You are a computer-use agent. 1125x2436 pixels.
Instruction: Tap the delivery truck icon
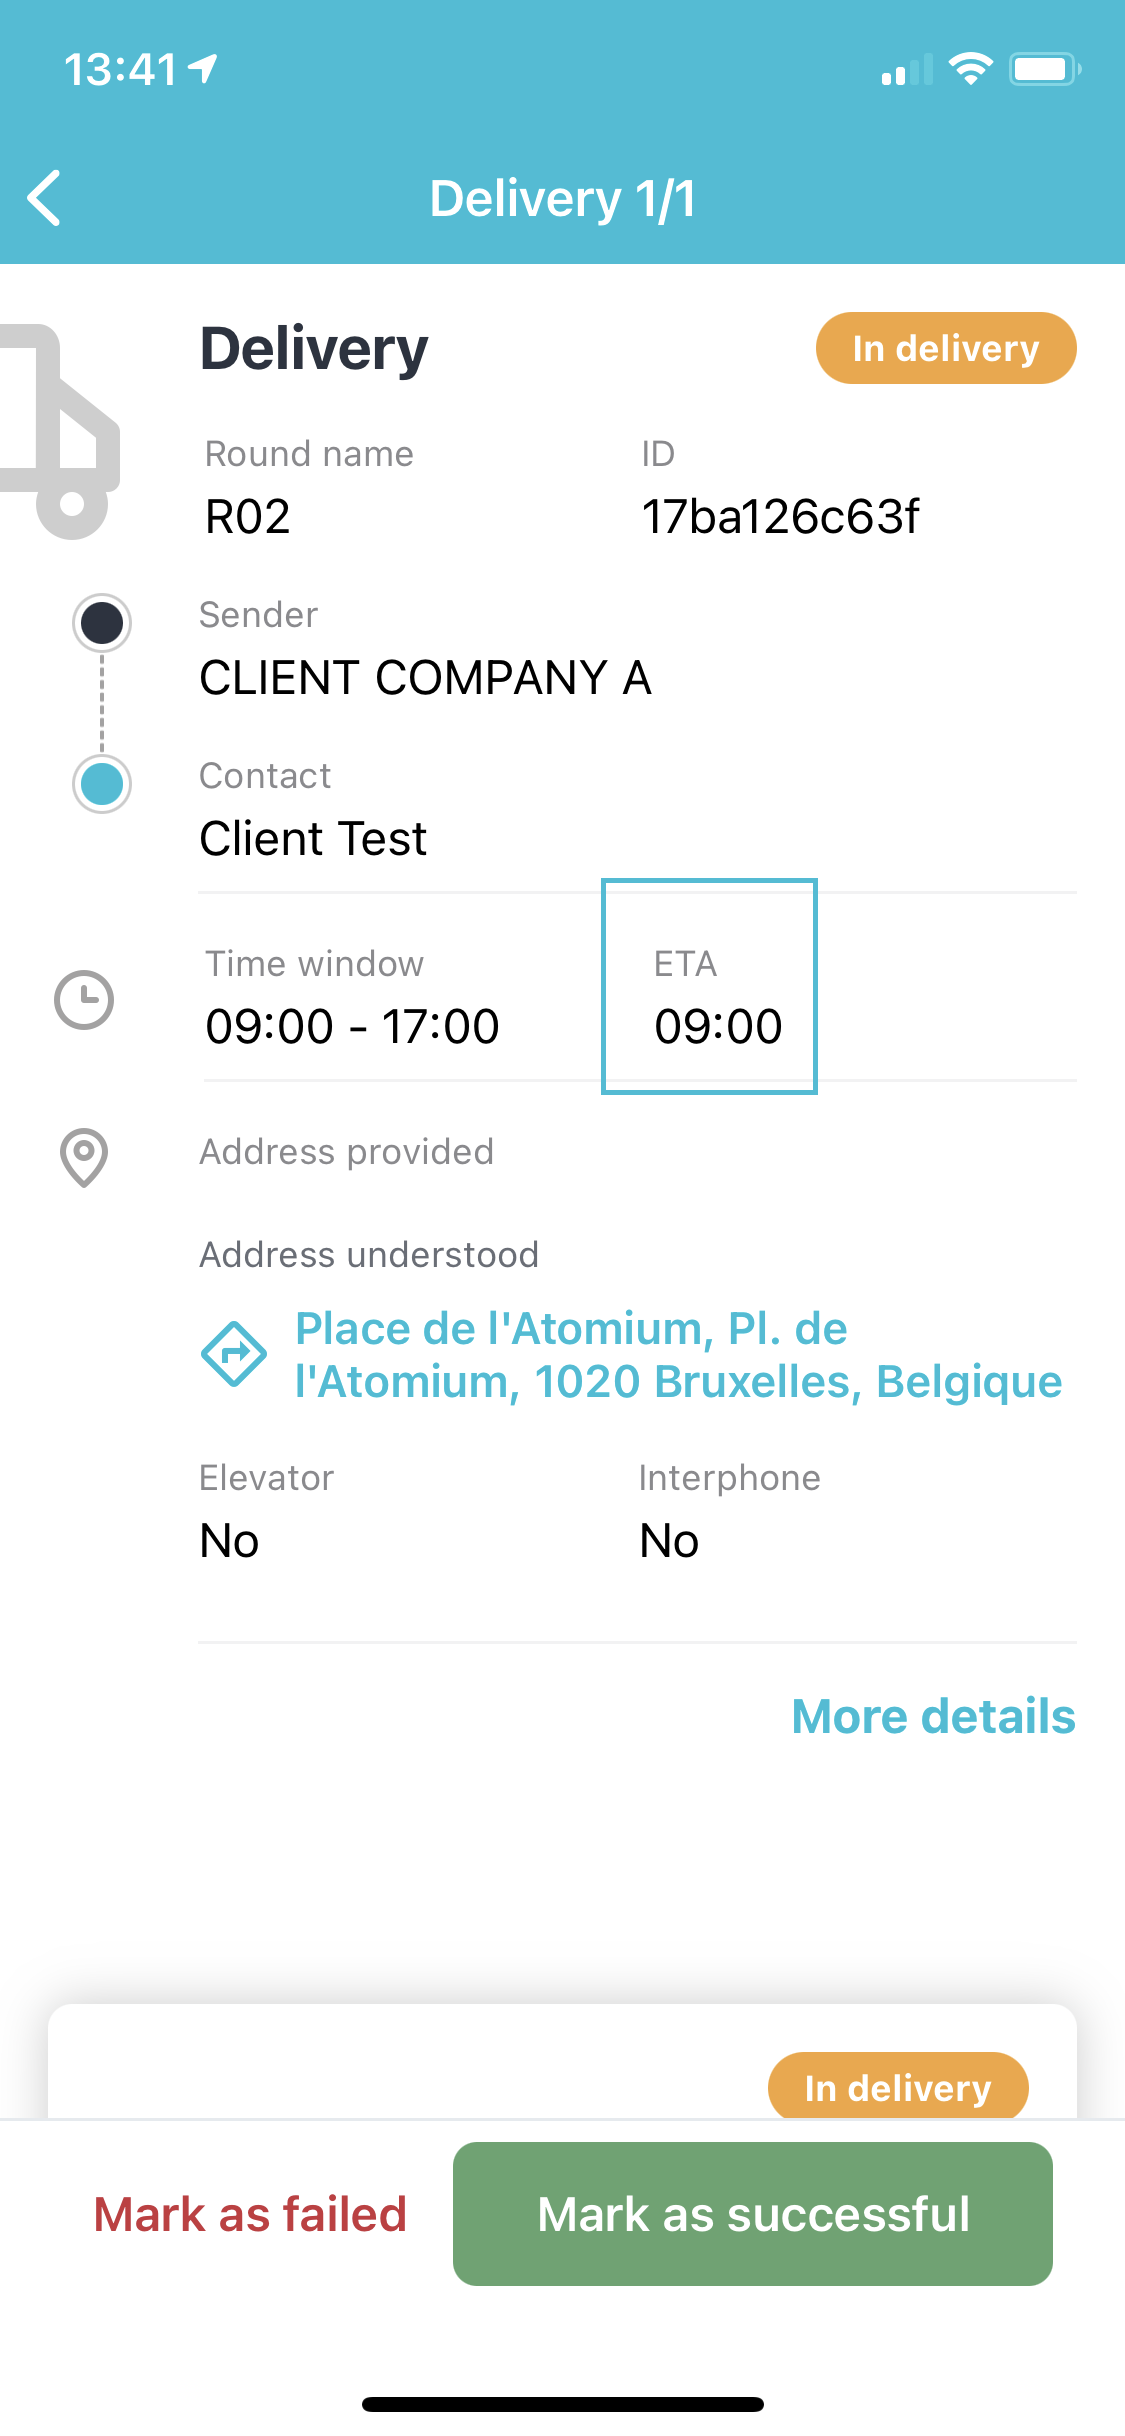[x=60, y=431]
